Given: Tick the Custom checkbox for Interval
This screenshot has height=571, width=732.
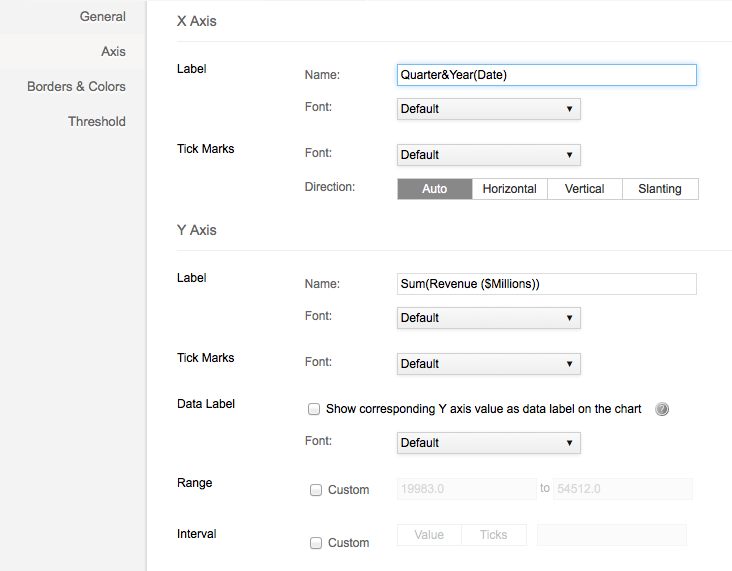Looking at the screenshot, I should [x=316, y=543].
